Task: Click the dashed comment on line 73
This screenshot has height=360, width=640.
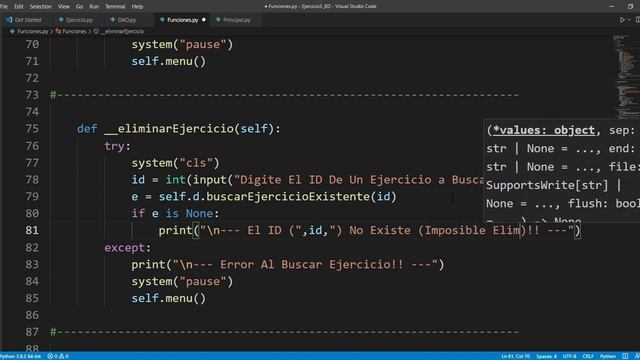Action: [284, 95]
